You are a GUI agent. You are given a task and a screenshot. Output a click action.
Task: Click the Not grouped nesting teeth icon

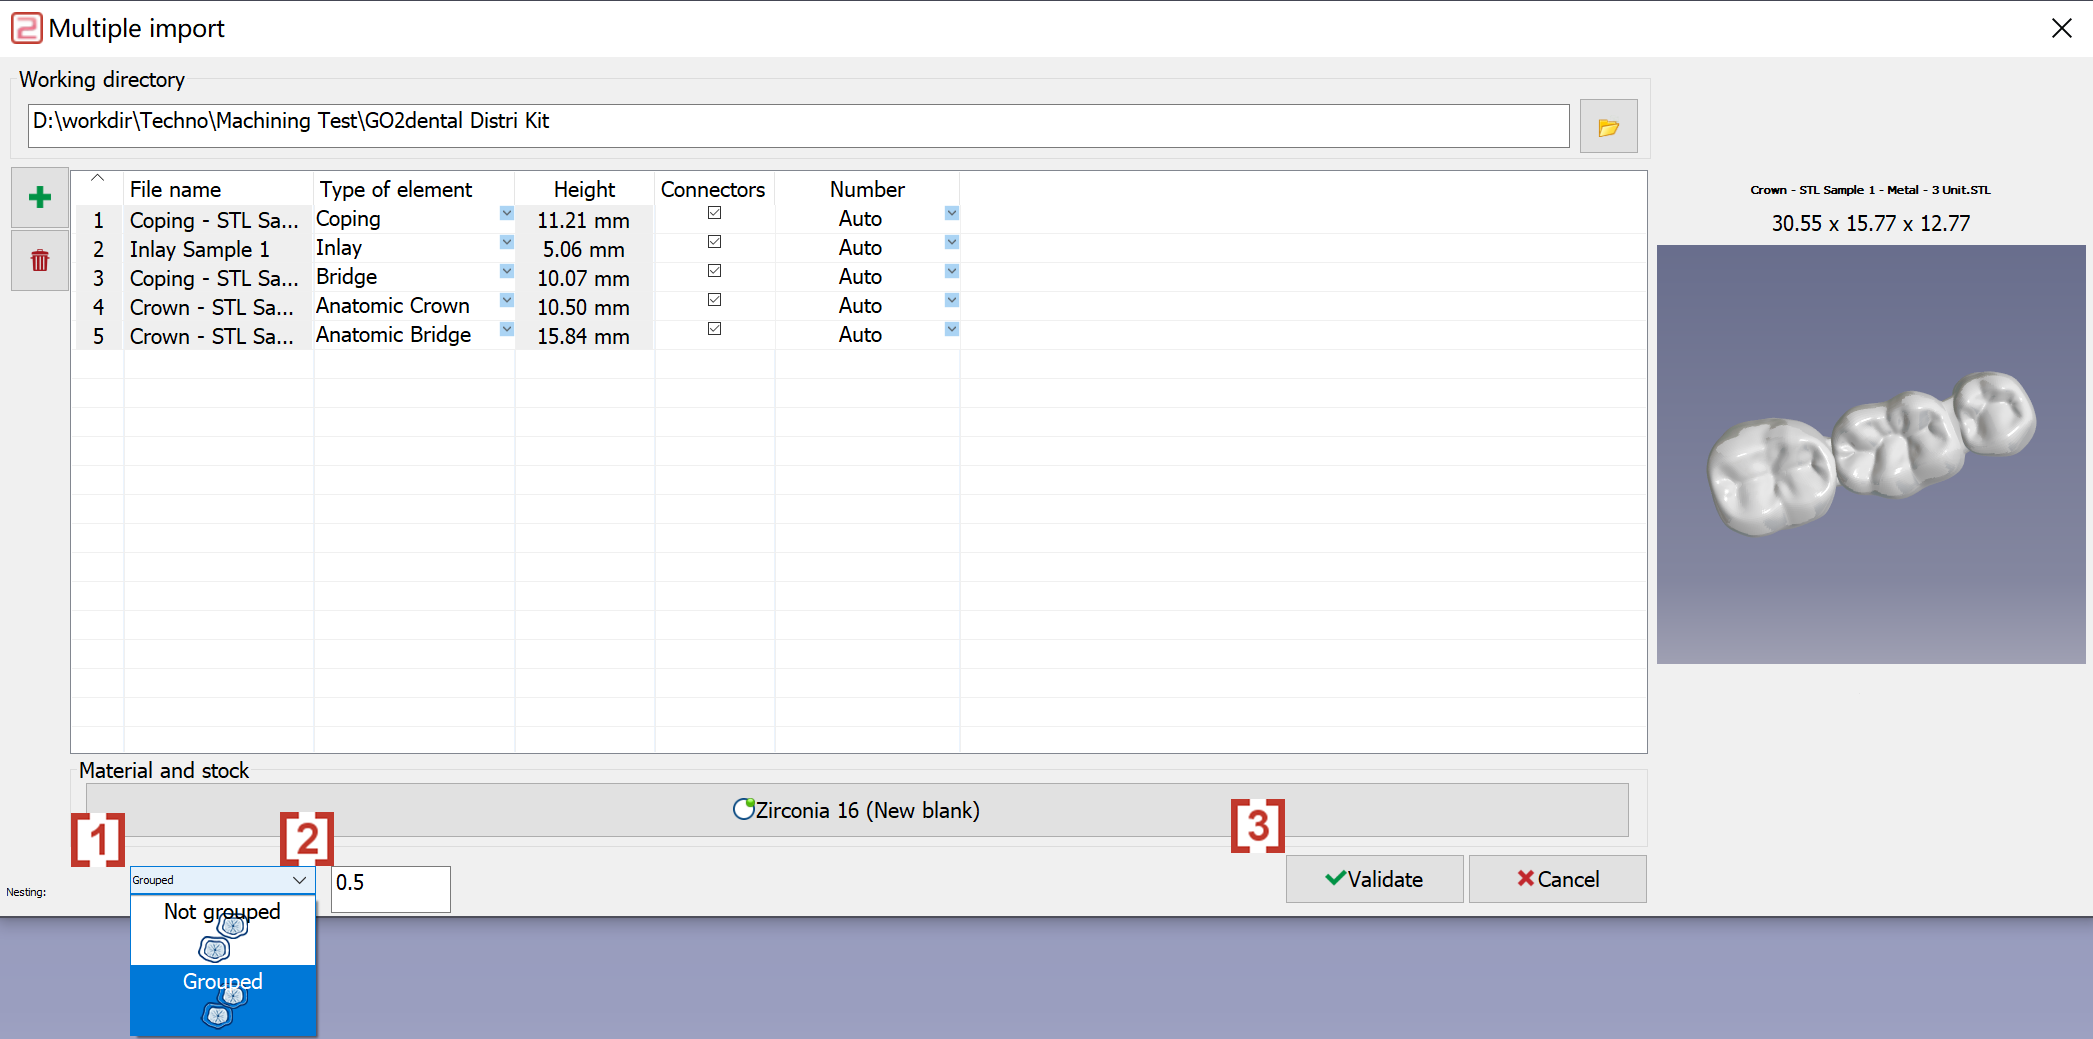click(223, 938)
